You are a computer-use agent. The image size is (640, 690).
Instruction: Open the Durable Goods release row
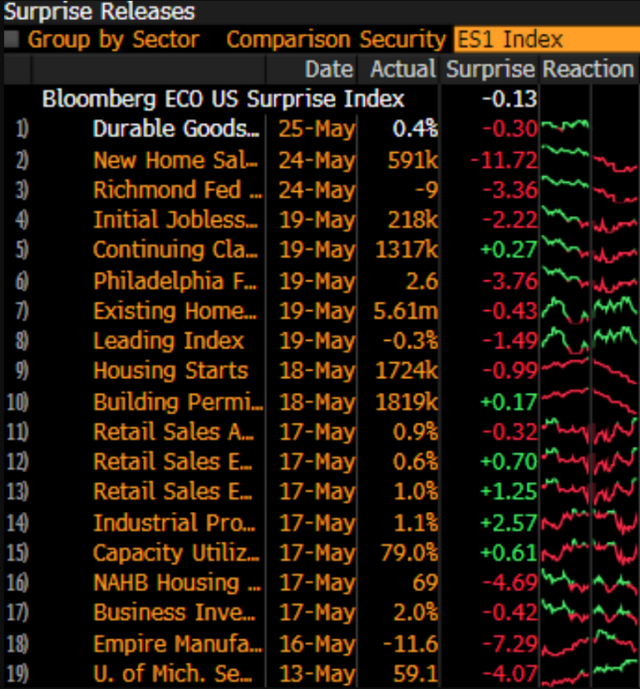176,129
